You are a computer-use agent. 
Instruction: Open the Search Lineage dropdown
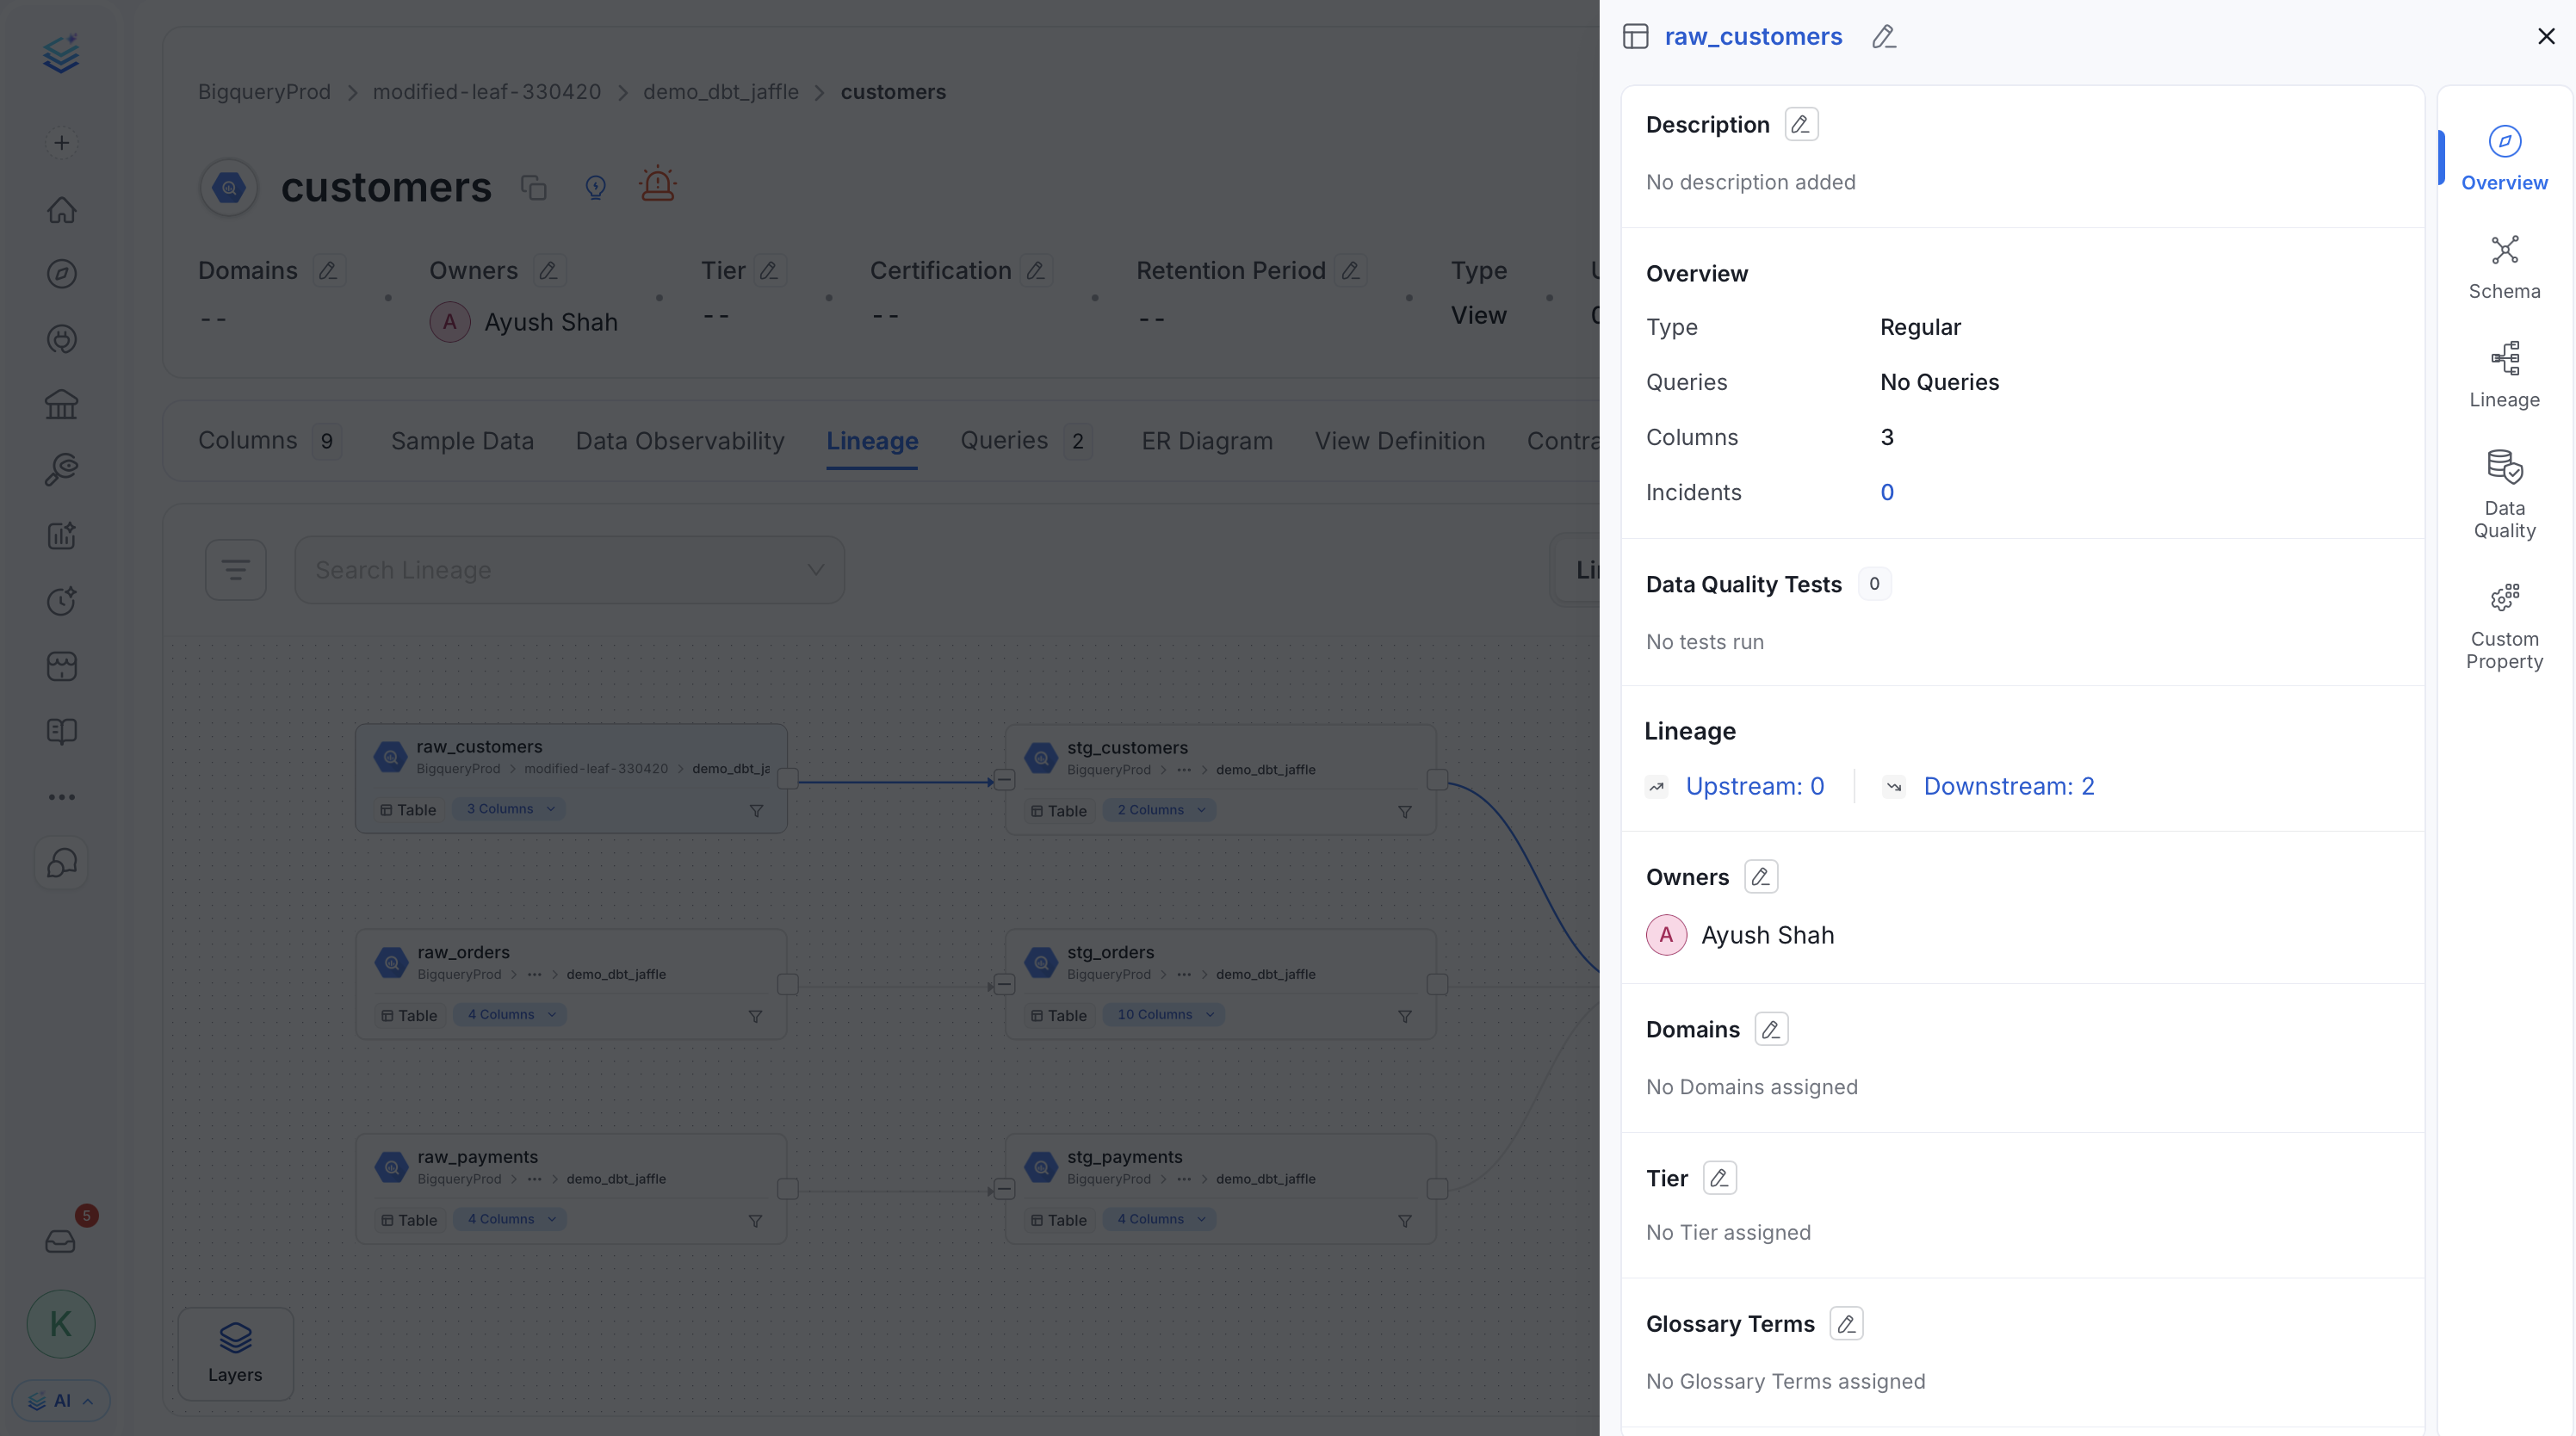coord(570,570)
